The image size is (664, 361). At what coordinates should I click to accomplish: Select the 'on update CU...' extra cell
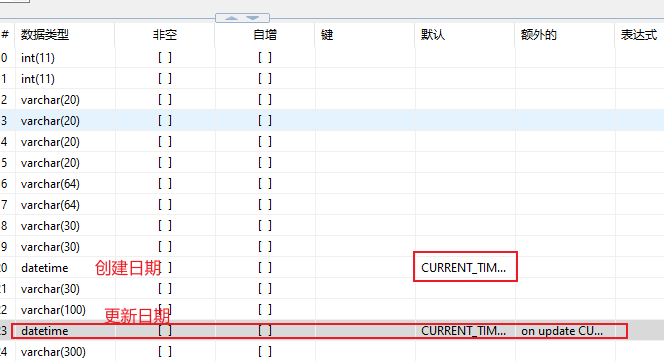pos(562,330)
